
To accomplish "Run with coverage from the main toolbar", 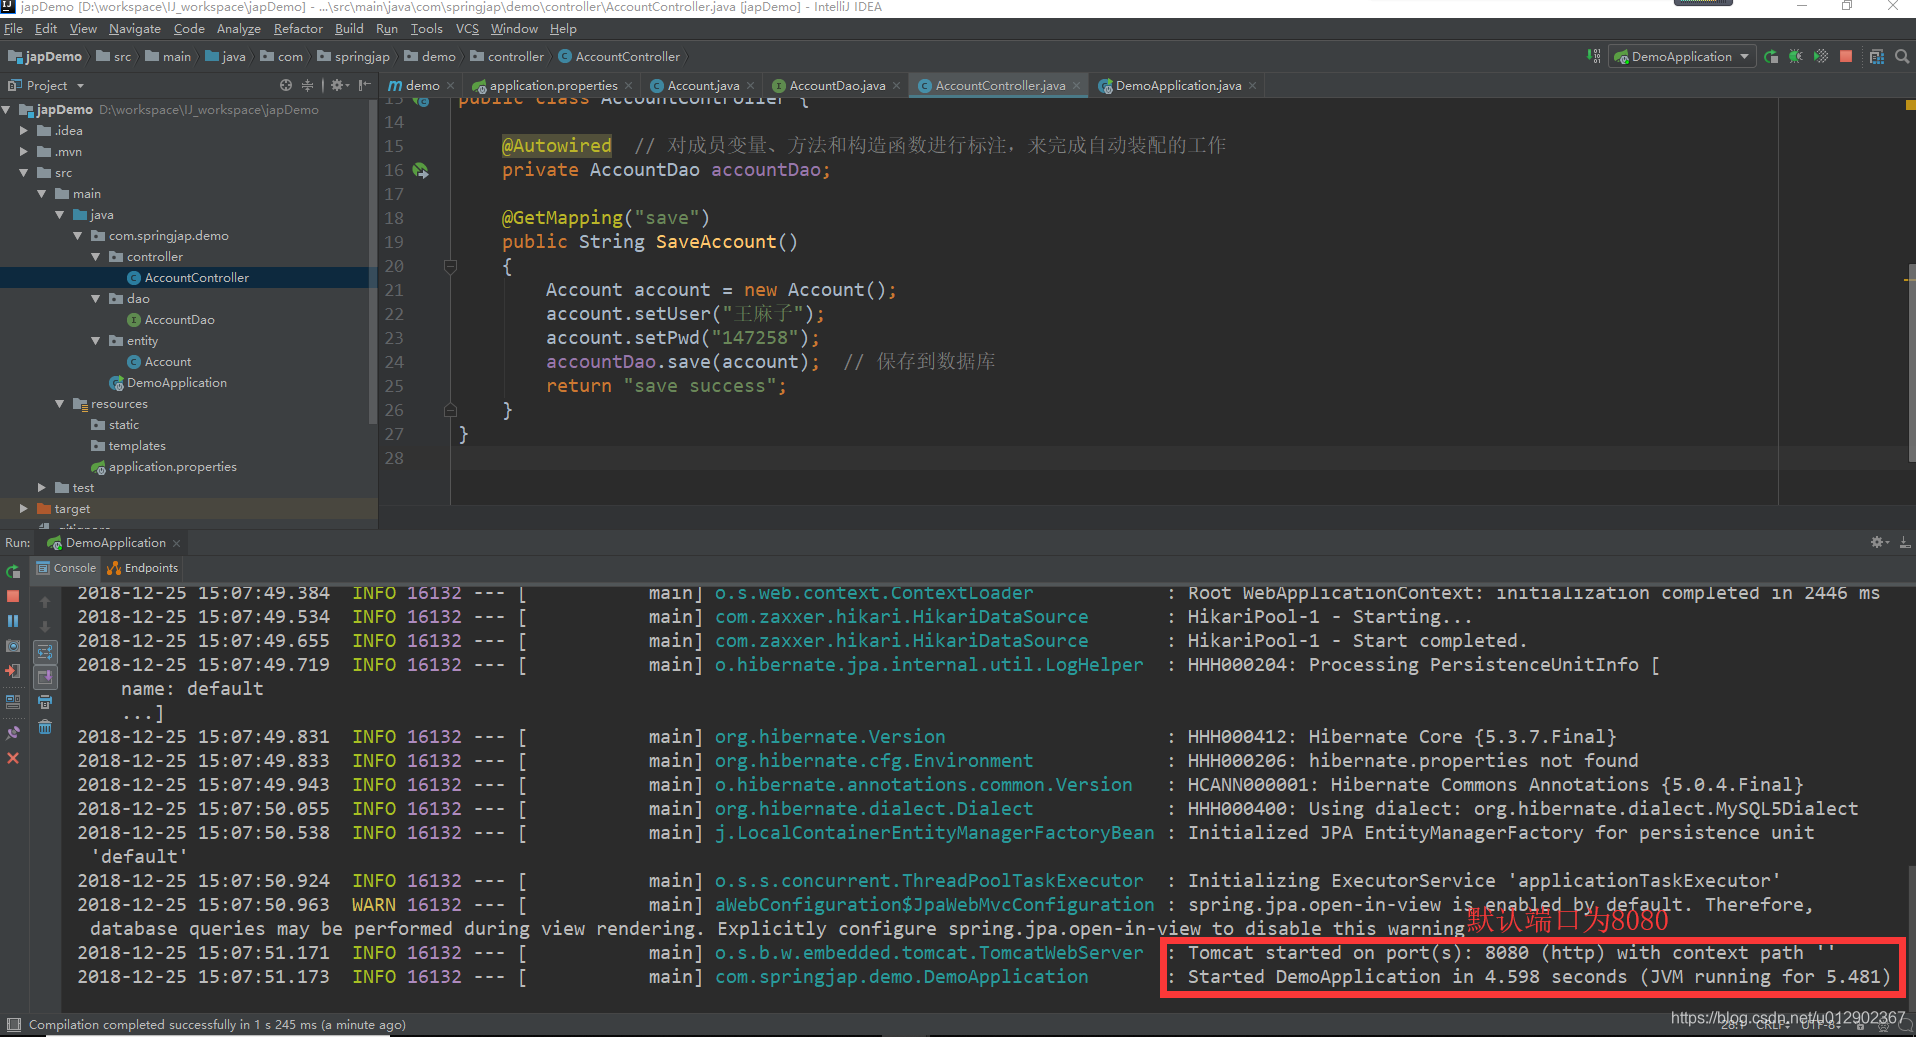I will (1821, 56).
